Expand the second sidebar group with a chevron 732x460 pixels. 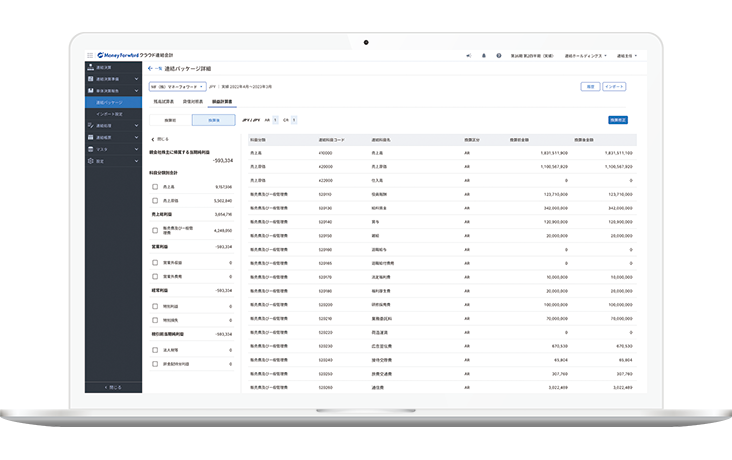point(136,79)
